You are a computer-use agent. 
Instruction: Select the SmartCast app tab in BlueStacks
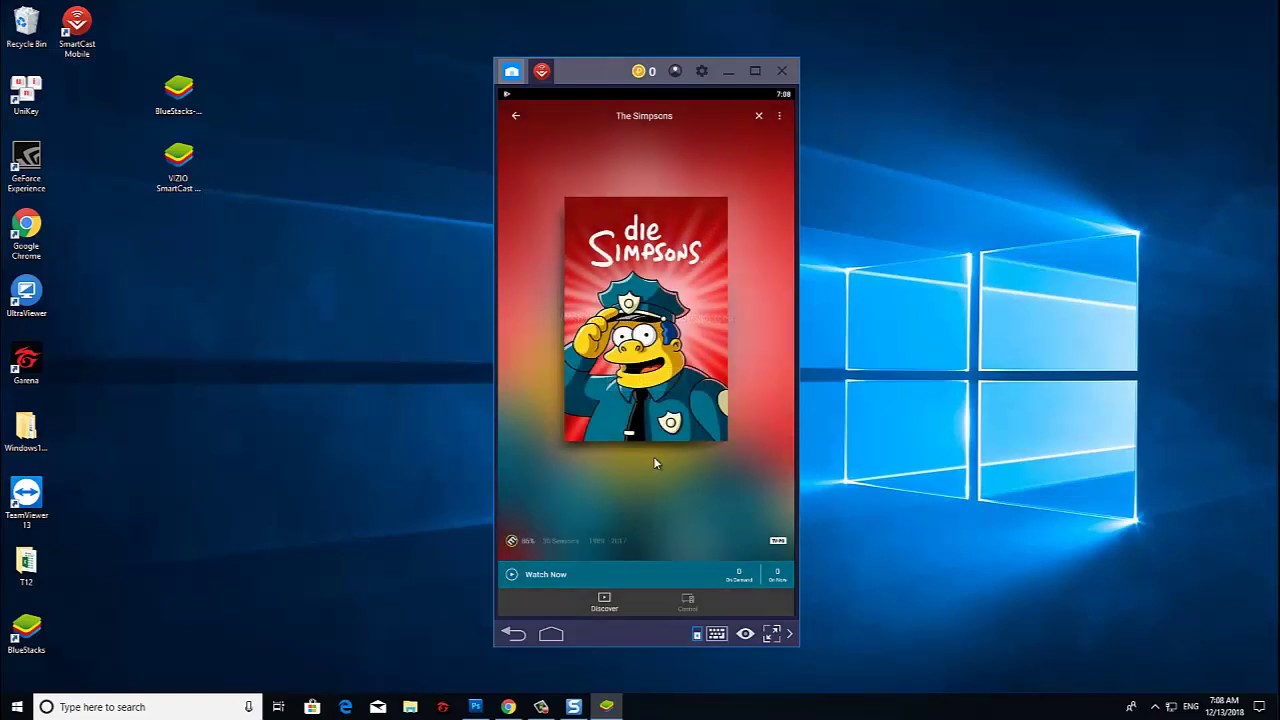tap(542, 71)
